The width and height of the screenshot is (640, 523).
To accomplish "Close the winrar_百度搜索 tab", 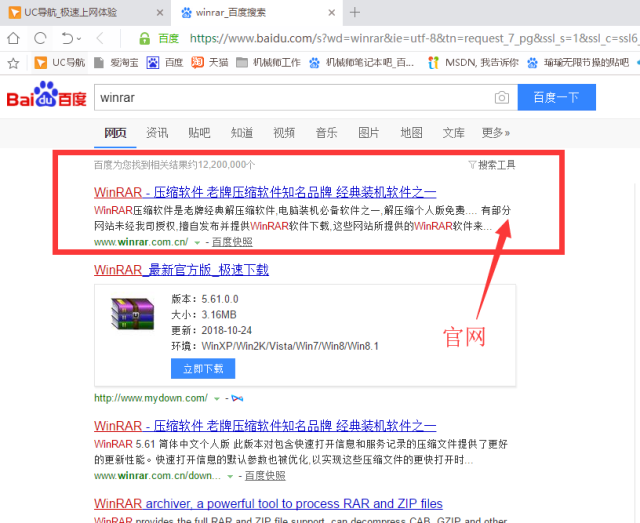I will point(332,13).
